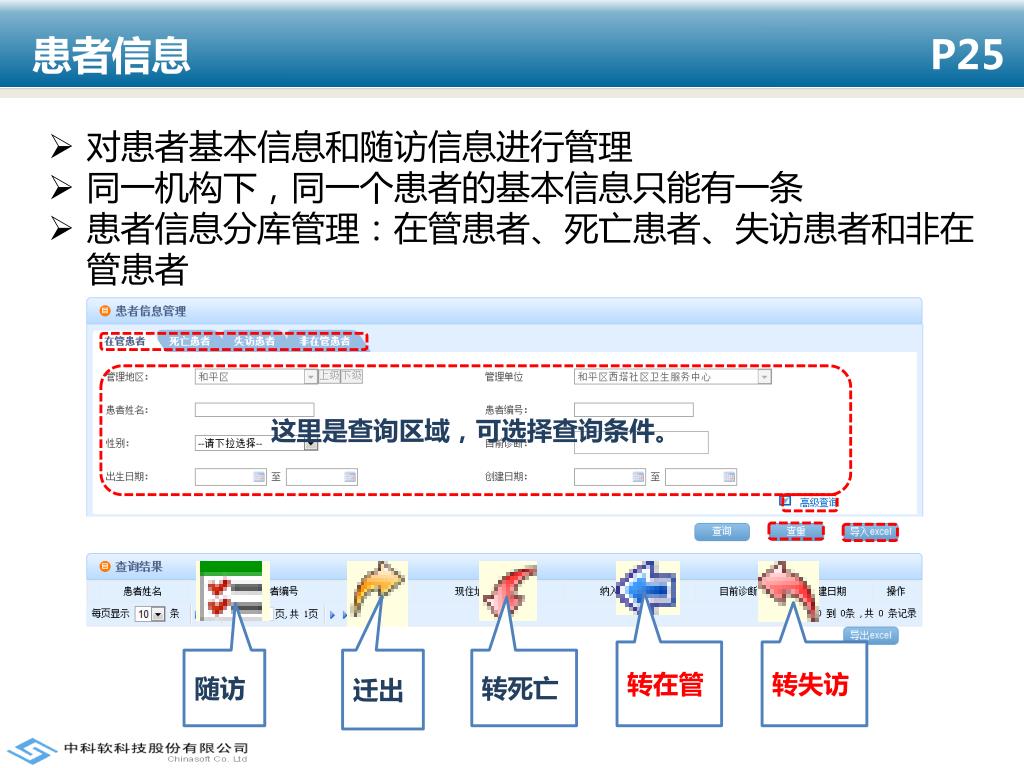This screenshot has width=1024, height=768.
Task: Click the 查询结果 panel header icon
Action: tap(104, 566)
